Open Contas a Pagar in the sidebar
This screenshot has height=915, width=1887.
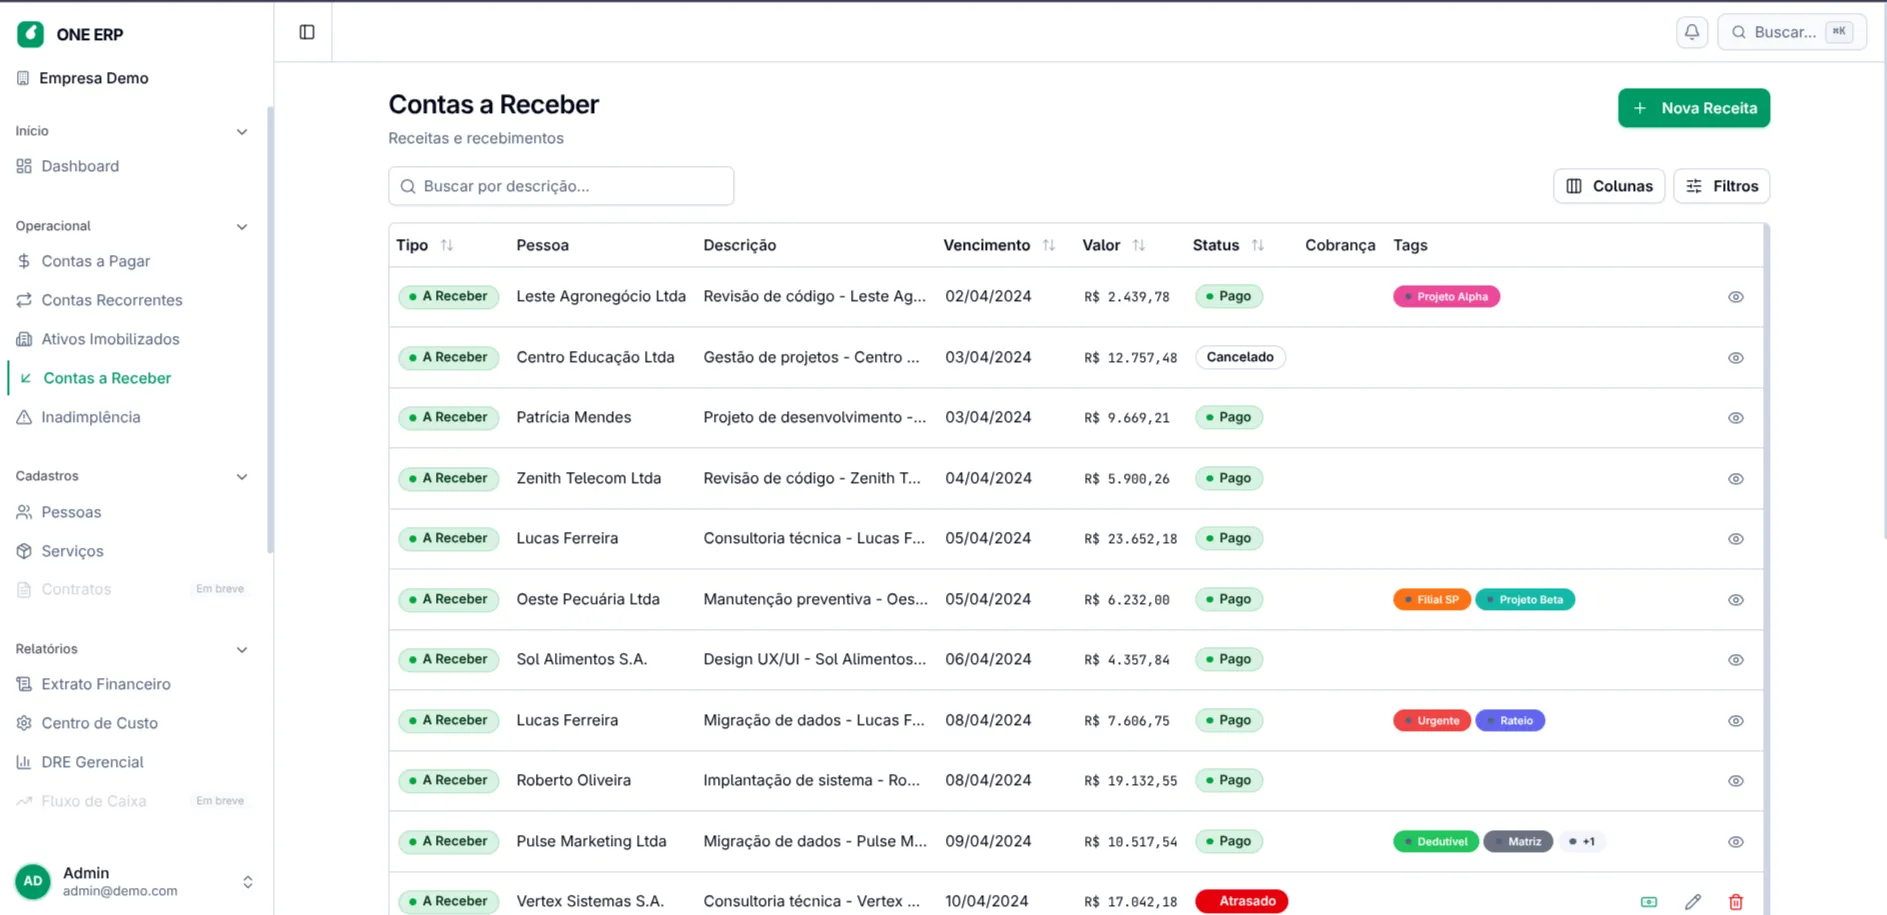coord(95,261)
